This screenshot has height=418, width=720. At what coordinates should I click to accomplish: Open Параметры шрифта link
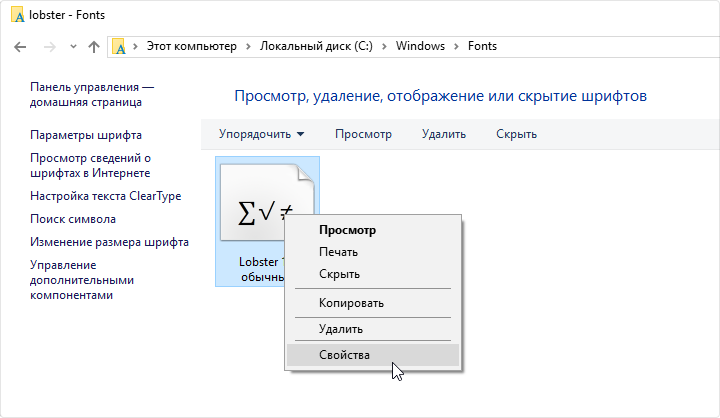86,135
